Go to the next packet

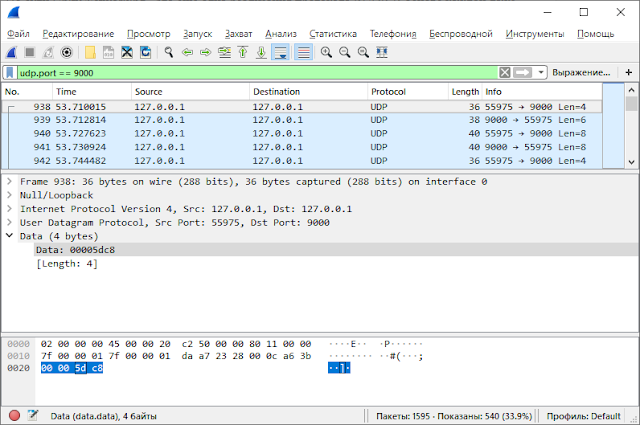206,52
